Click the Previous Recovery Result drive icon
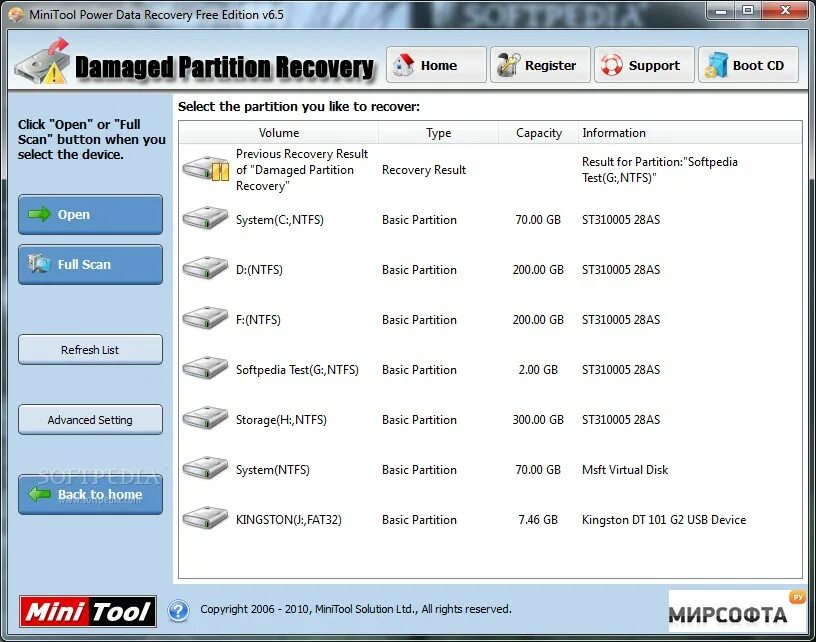This screenshot has height=642, width=816. click(206, 169)
